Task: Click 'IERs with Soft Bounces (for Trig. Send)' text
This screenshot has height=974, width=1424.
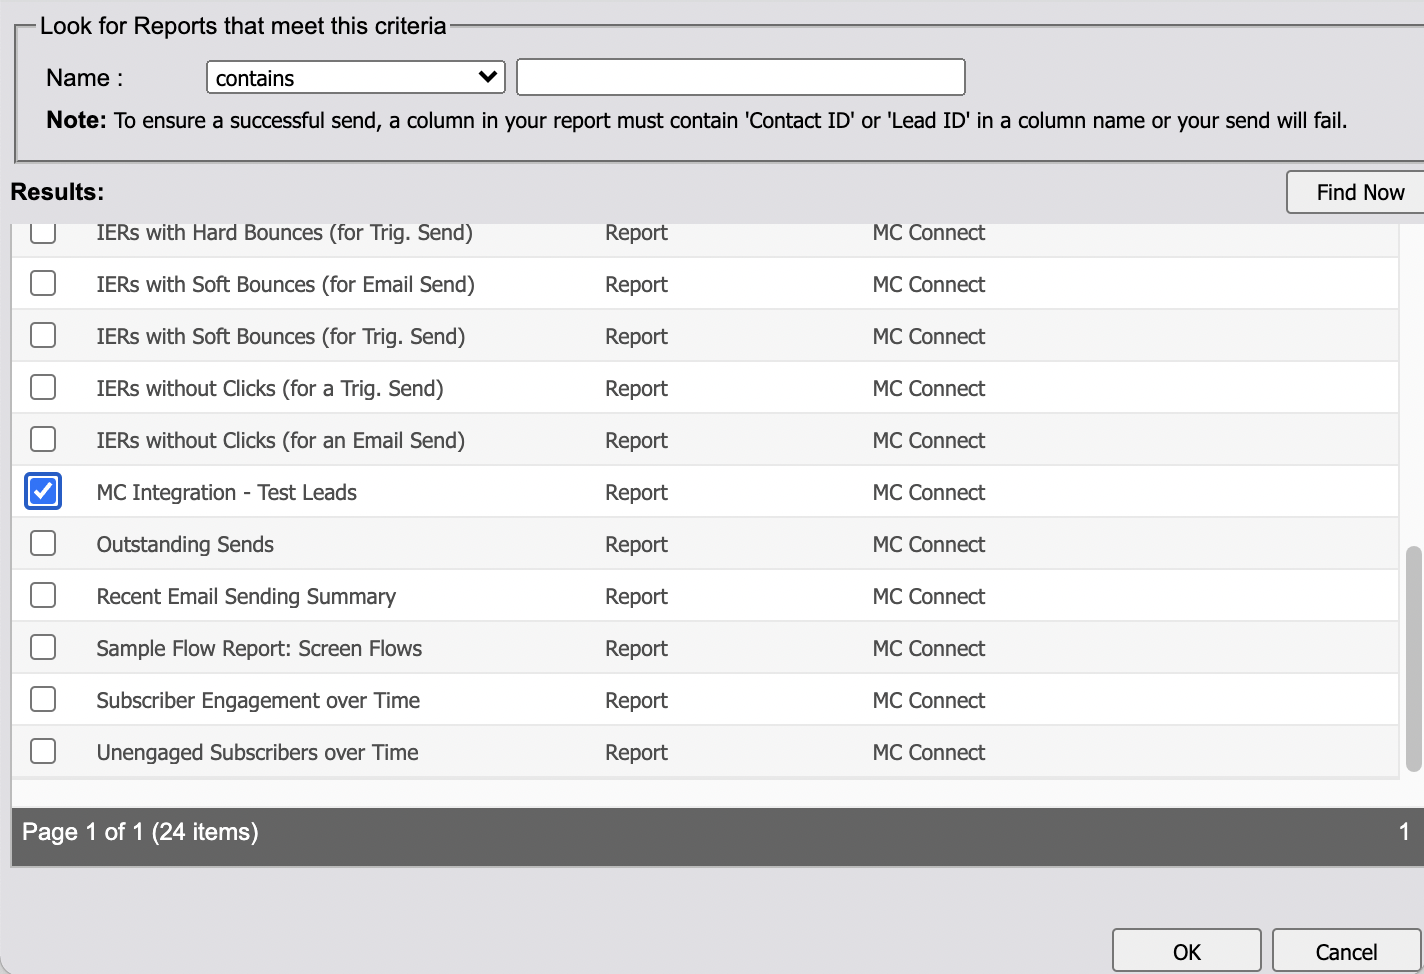Action: 281,336
